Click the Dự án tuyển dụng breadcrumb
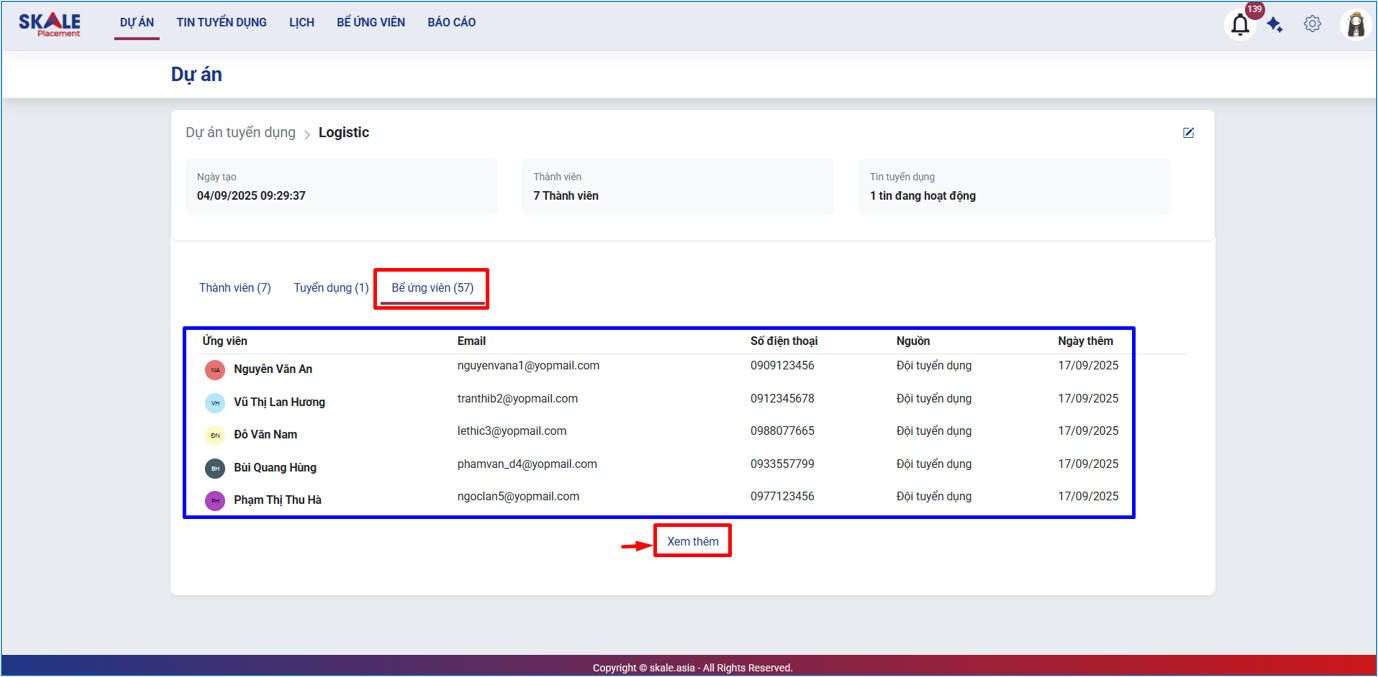This screenshot has width=1378, height=677. pos(240,133)
